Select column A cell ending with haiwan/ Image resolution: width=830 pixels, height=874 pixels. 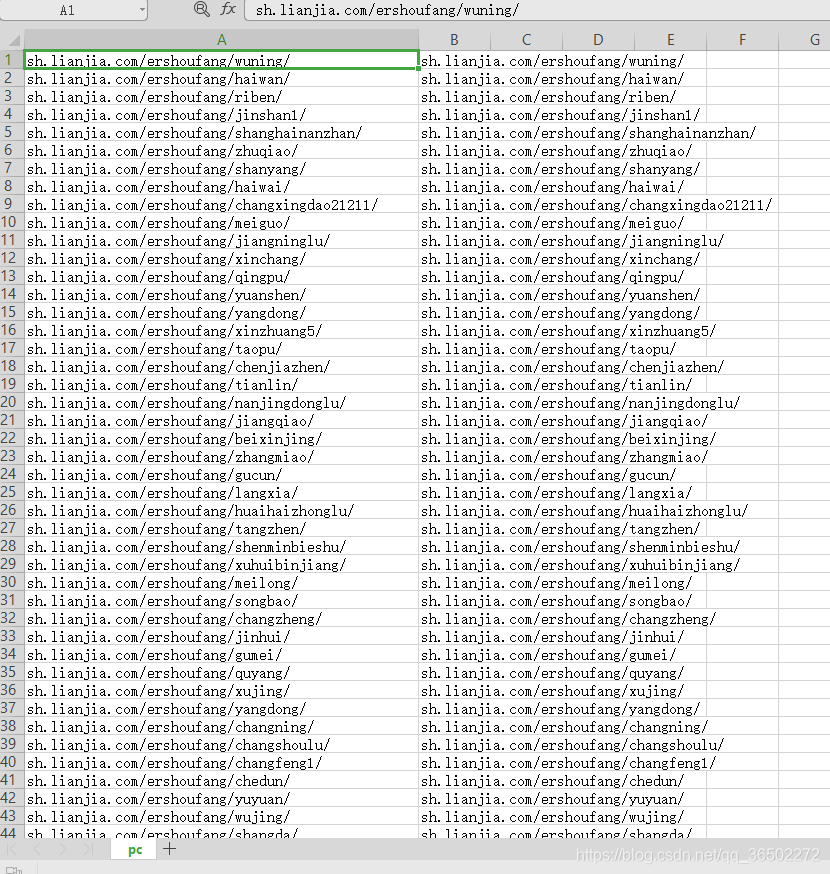(221, 78)
